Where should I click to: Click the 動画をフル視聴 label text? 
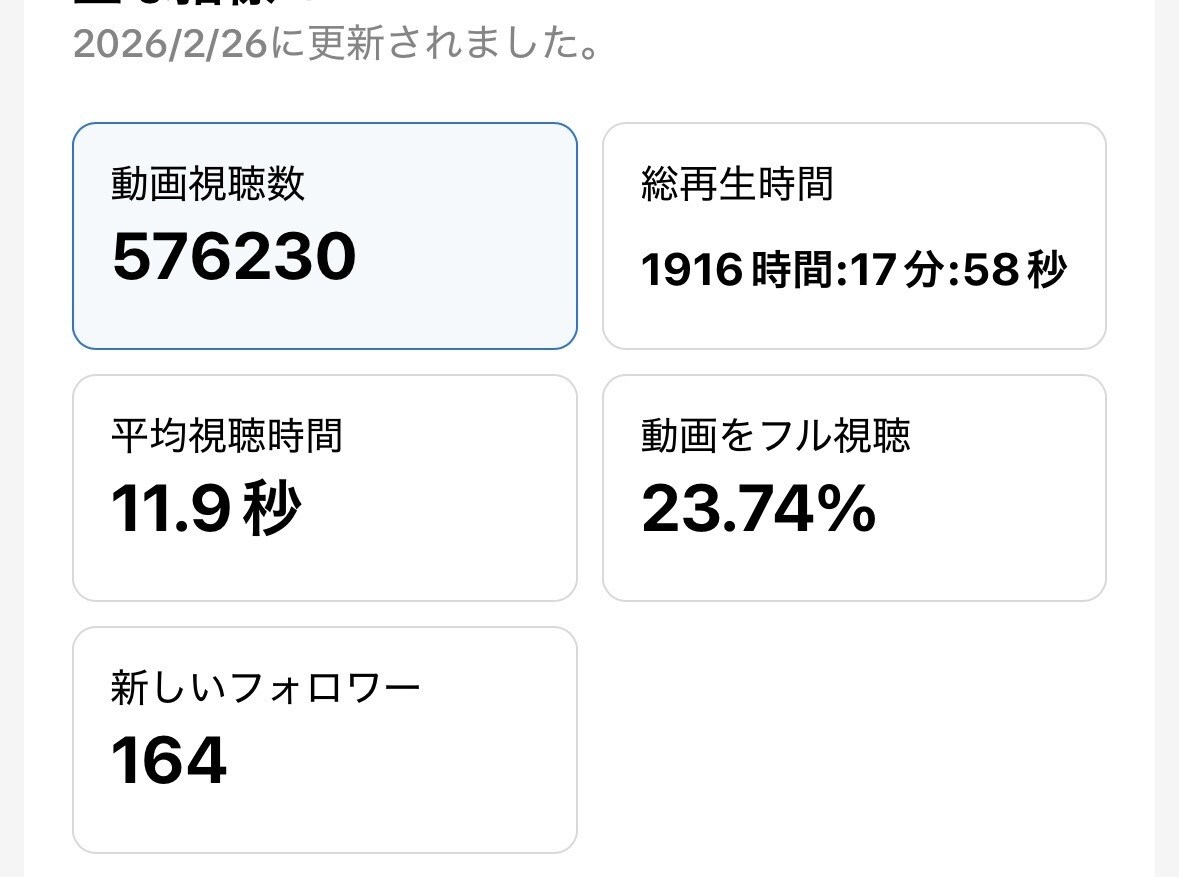[x=775, y=435]
